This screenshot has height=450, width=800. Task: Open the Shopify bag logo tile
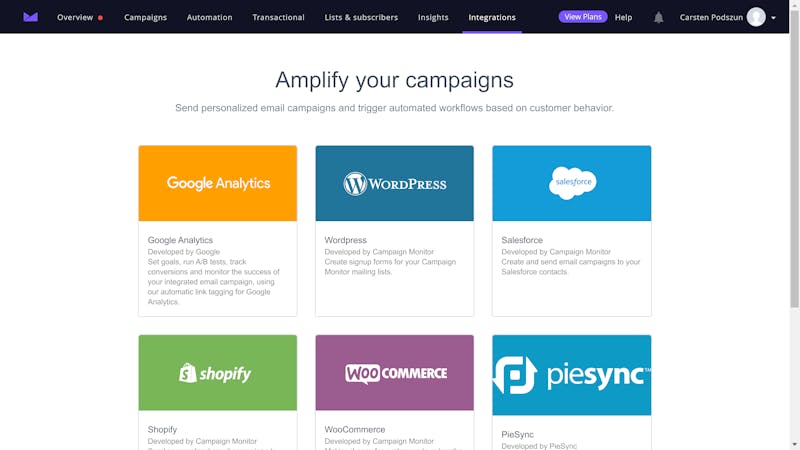(217, 373)
